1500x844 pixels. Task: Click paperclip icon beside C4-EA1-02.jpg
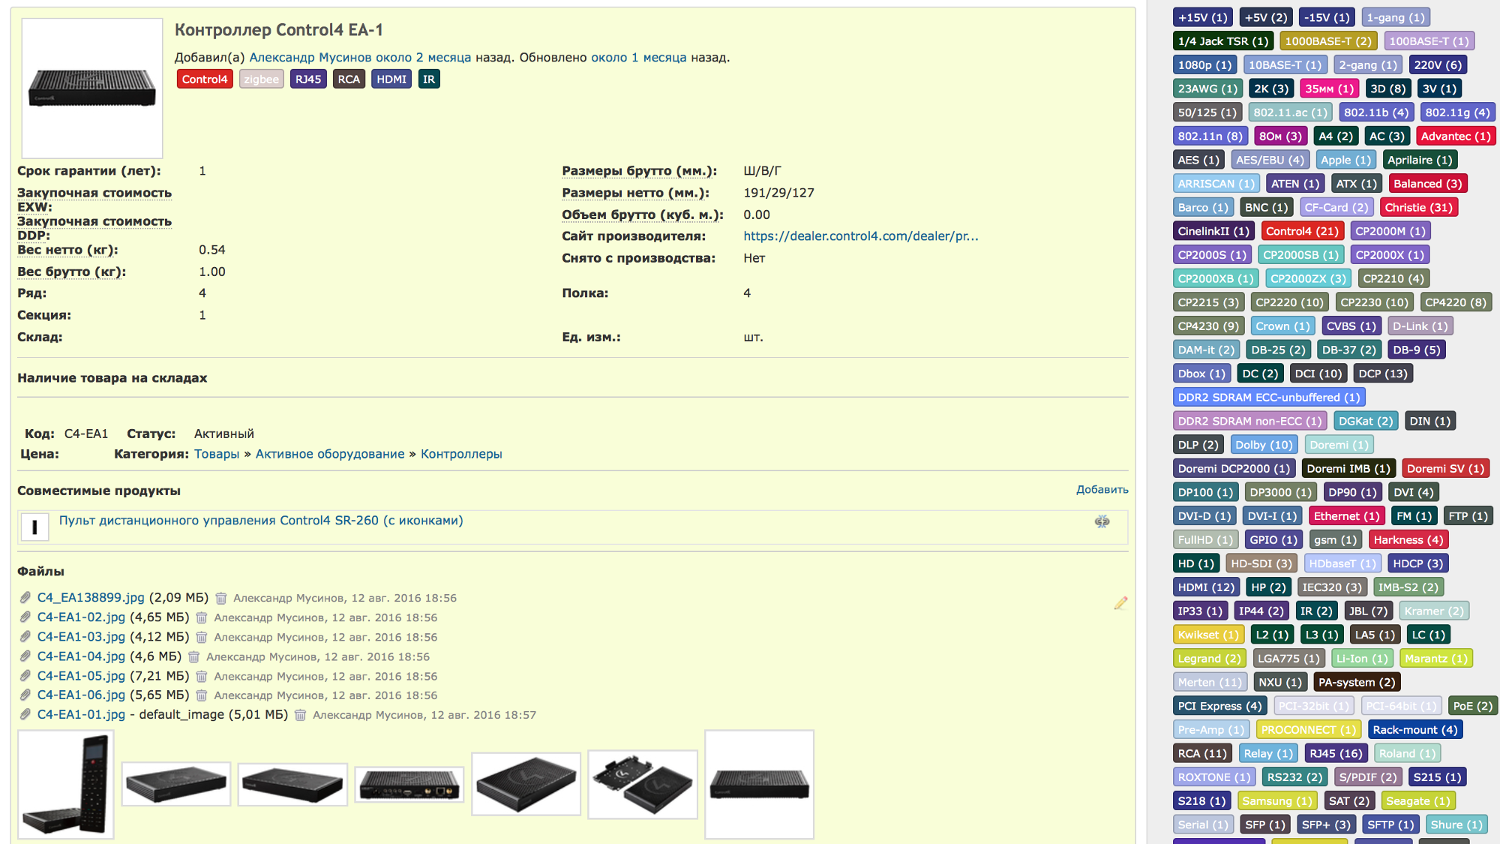[25, 618]
